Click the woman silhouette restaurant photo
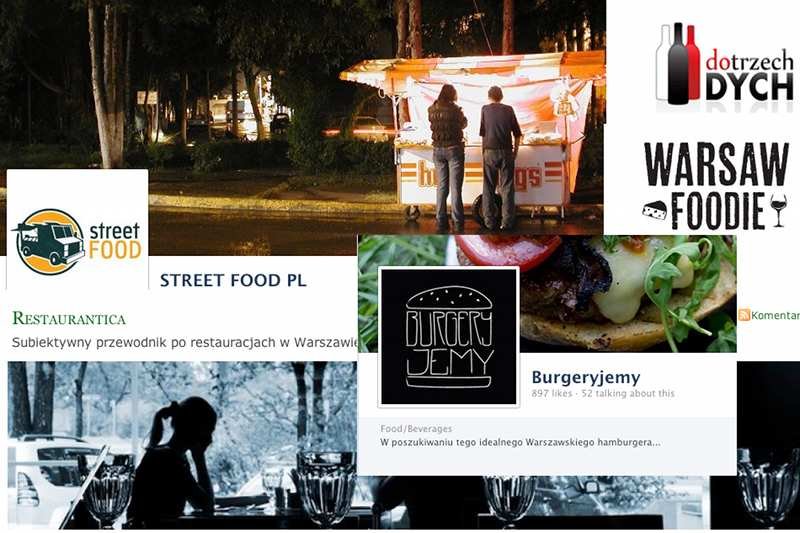The height and width of the screenshot is (533, 800). tap(182, 445)
